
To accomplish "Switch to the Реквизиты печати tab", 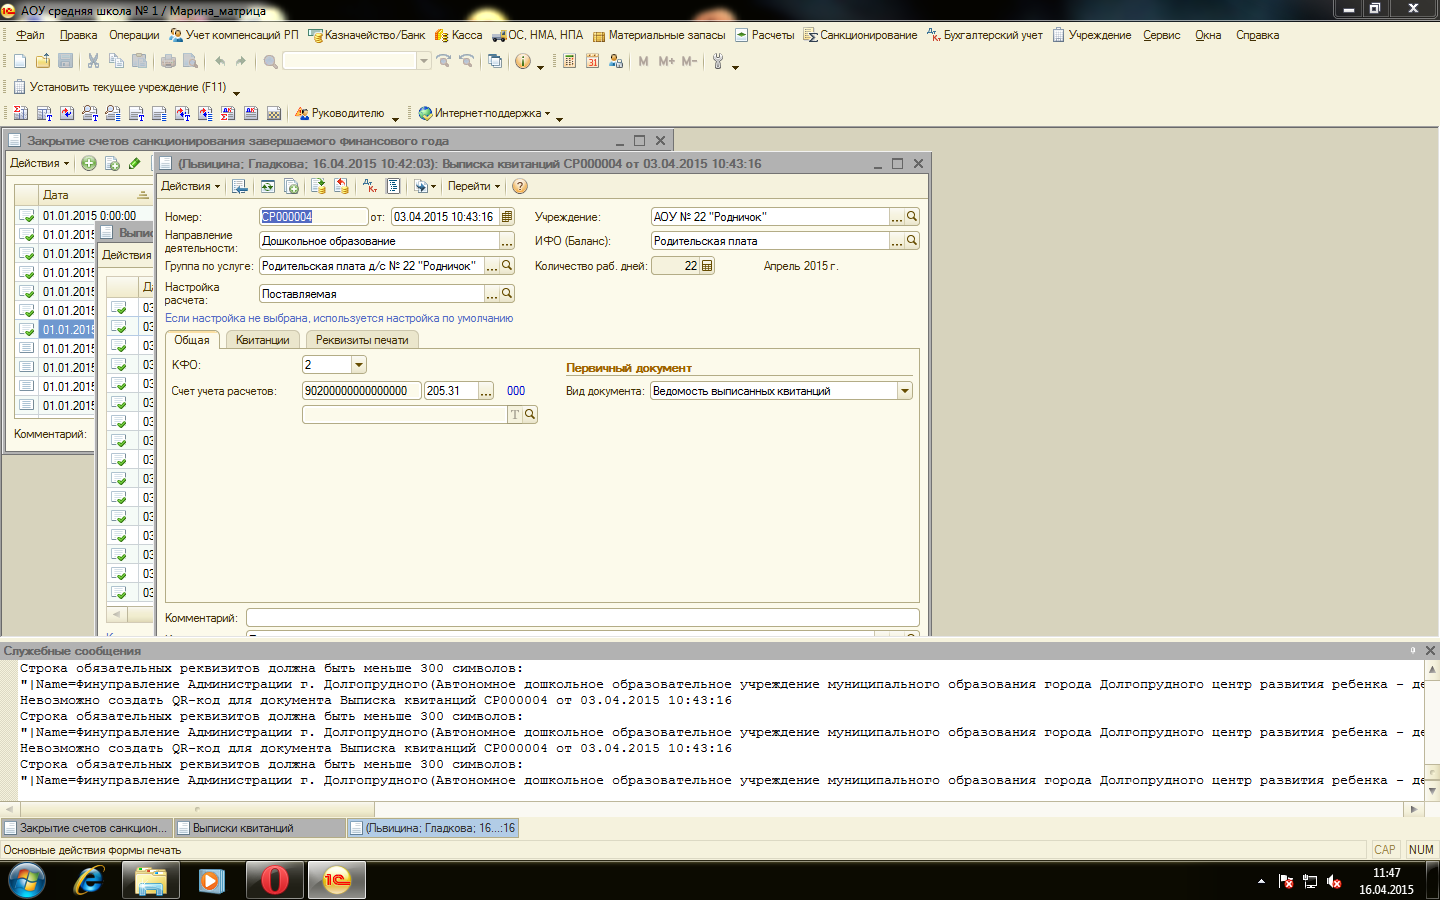I will [362, 340].
